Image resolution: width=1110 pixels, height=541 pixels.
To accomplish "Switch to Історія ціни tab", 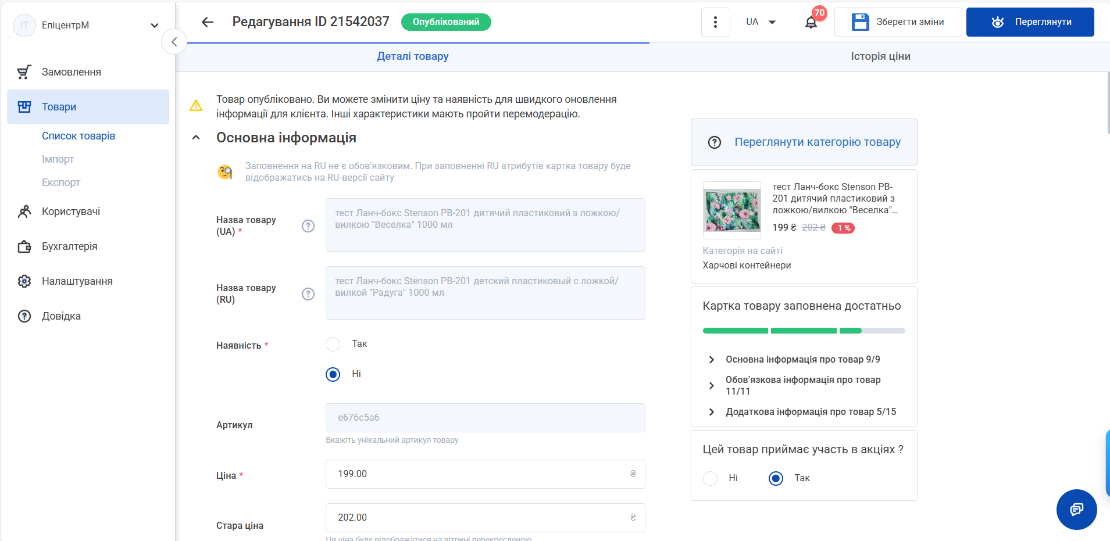I will [x=880, y=57].
